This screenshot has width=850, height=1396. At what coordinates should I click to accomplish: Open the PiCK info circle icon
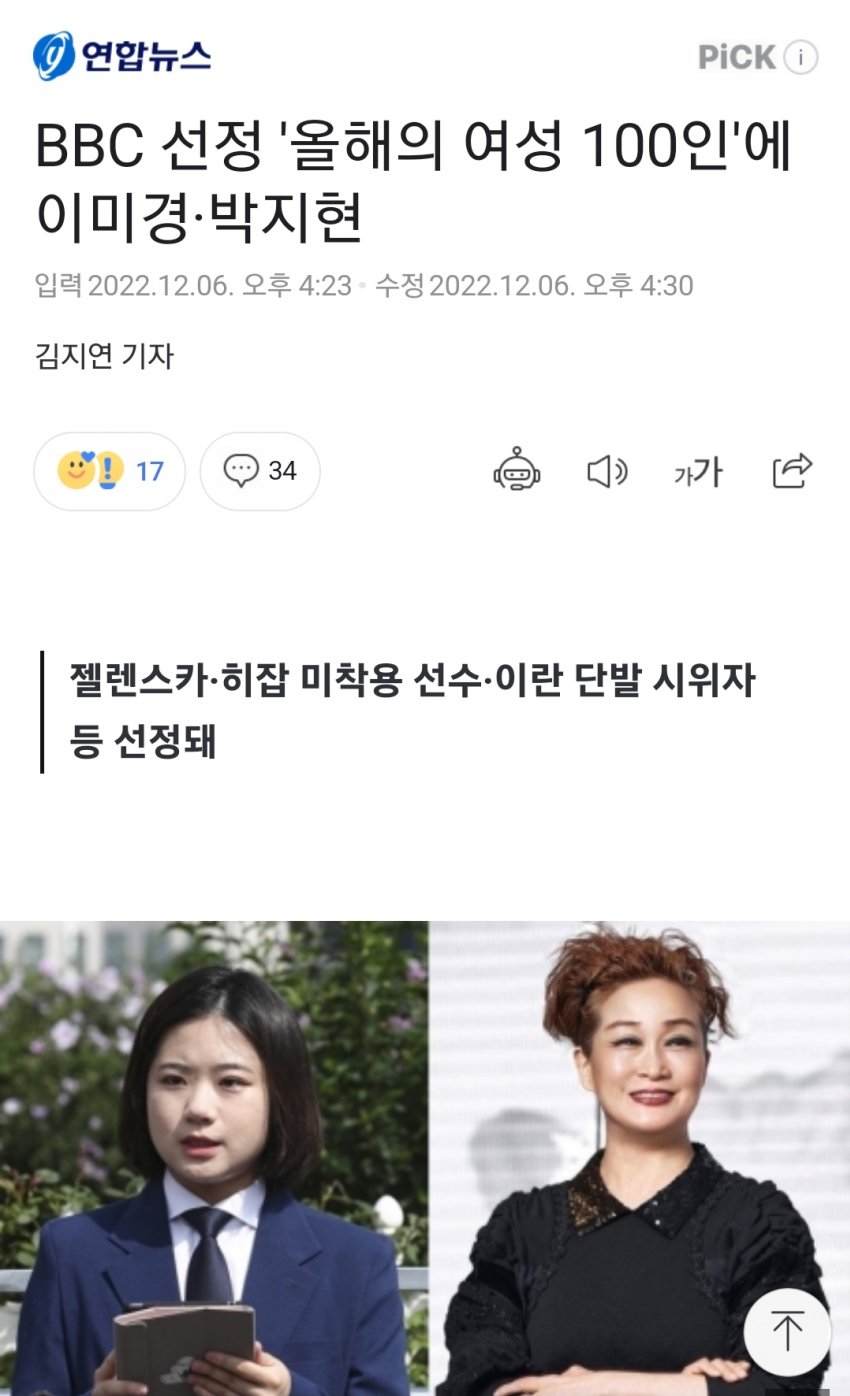(800, 58)
